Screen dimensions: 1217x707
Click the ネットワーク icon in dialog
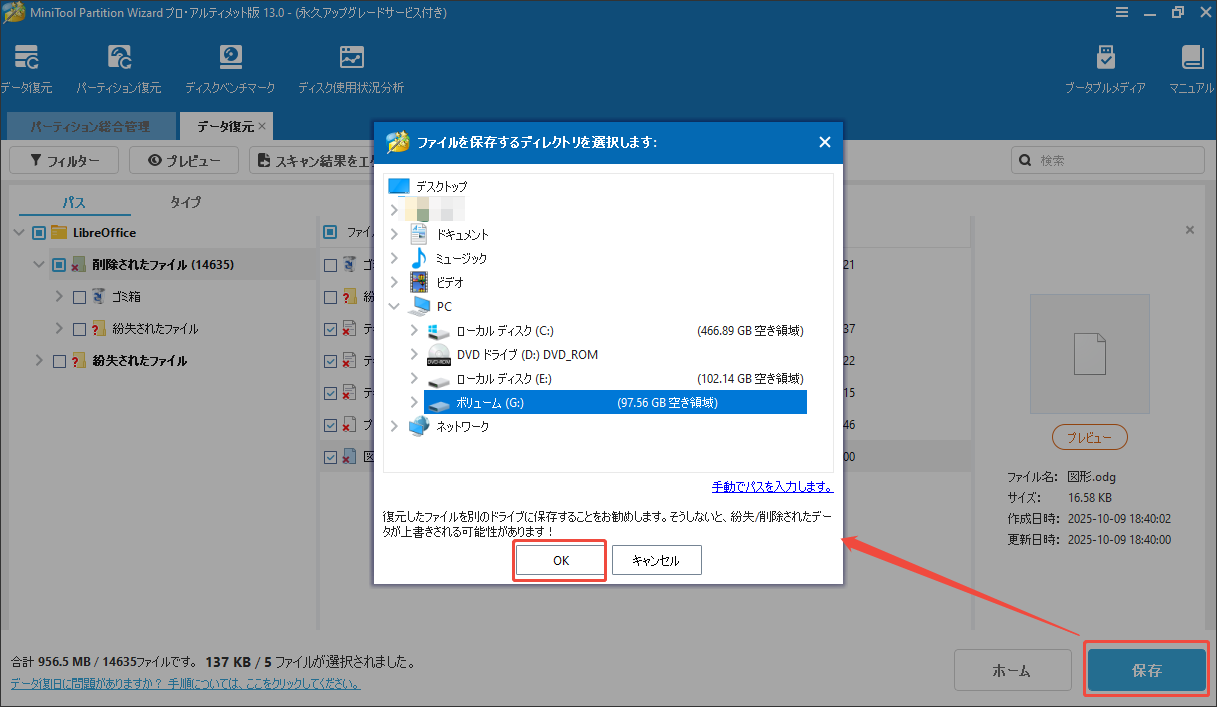[419, 427]
